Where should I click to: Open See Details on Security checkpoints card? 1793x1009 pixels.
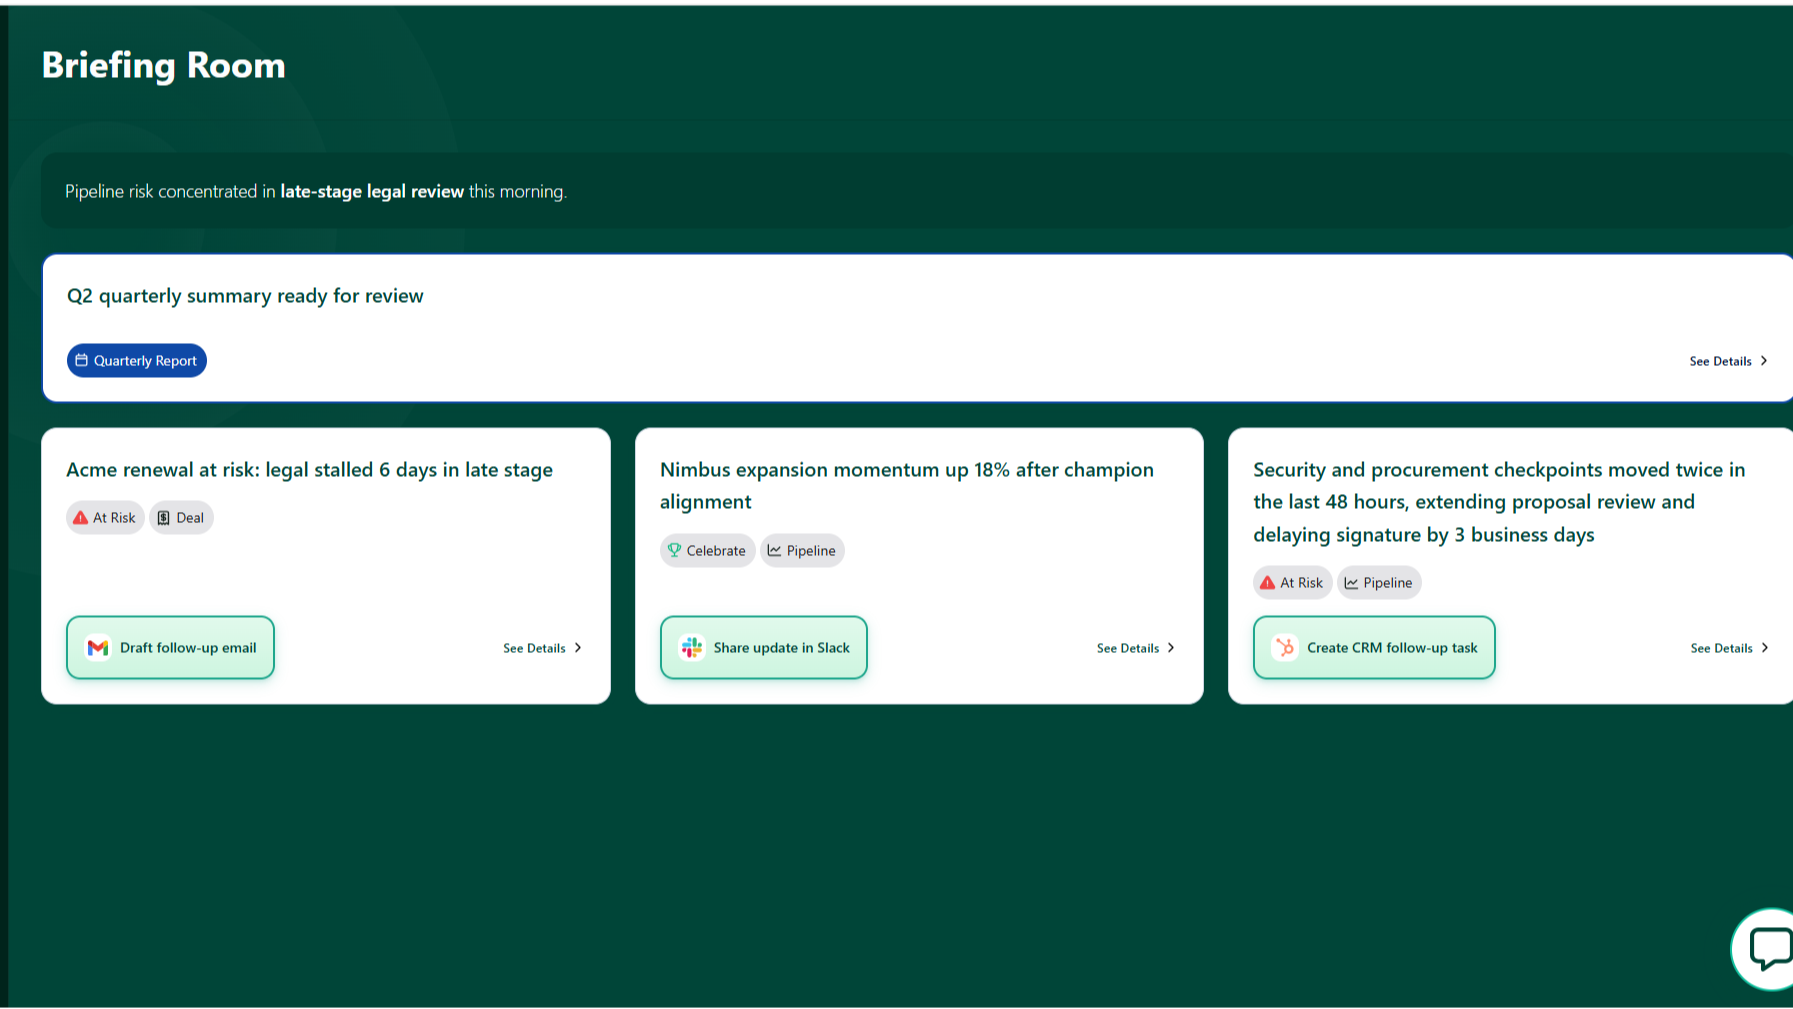pos(1730,648)
